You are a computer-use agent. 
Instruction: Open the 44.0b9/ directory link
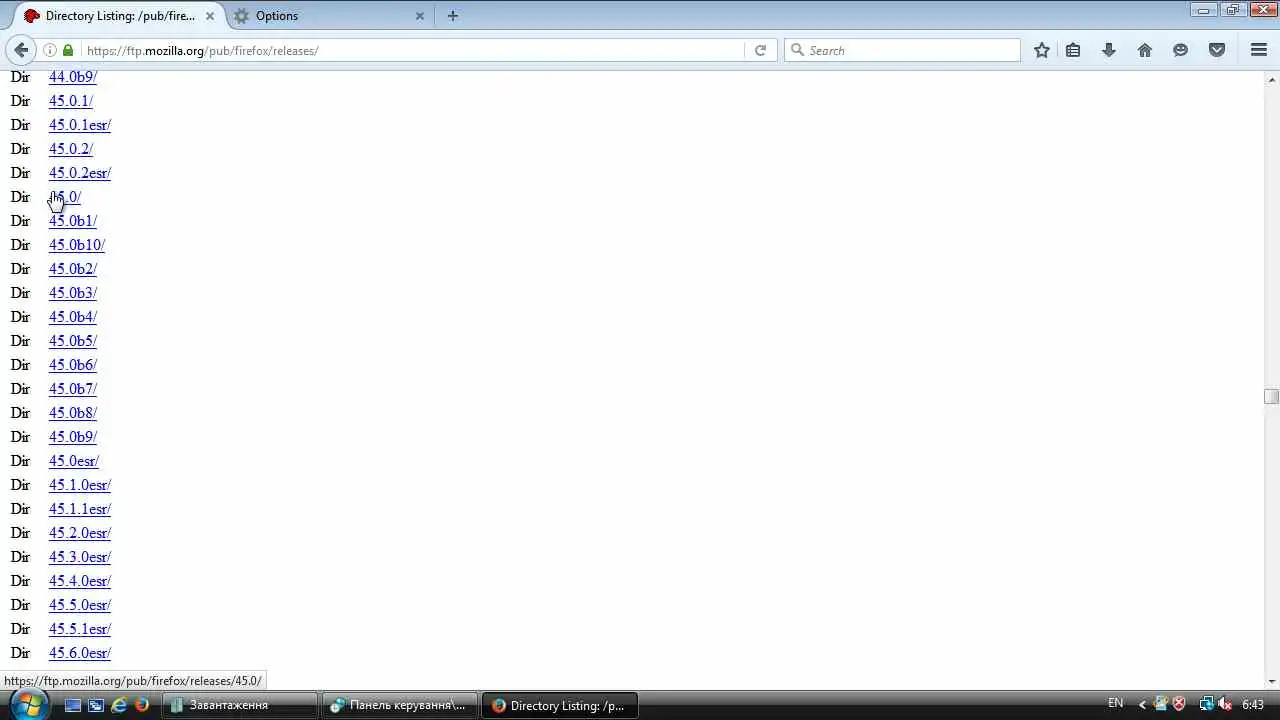click(73, 77)
